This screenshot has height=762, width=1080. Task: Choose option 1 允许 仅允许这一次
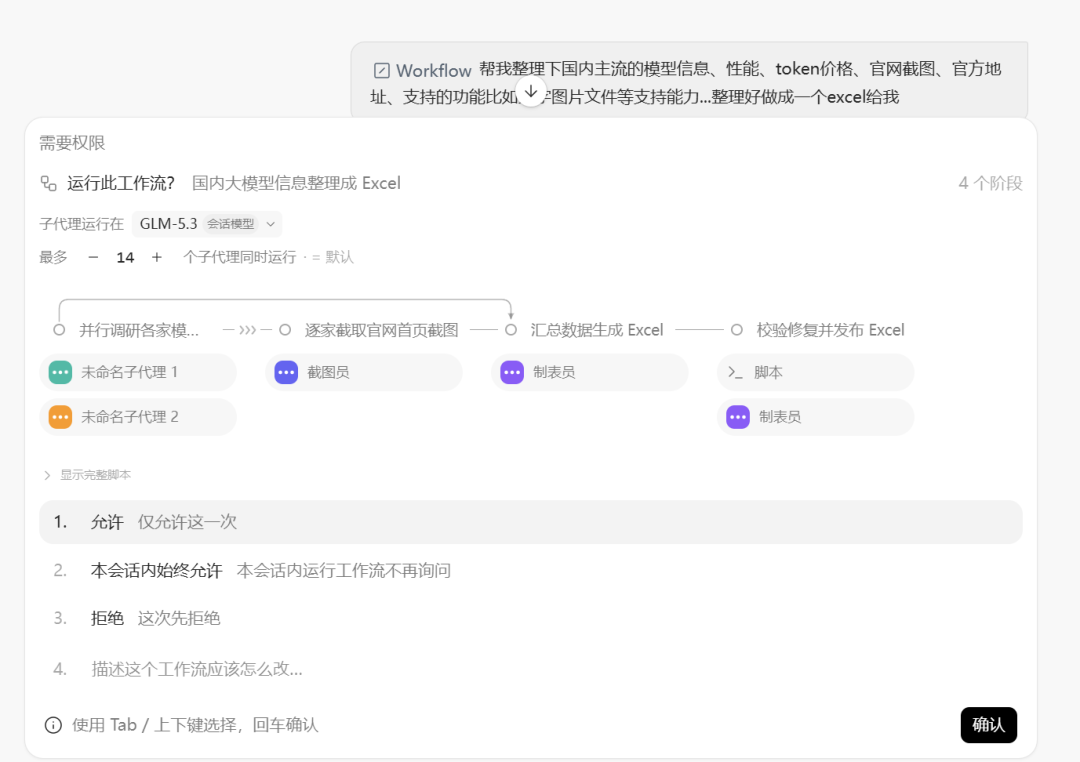[x=530, y=522]
